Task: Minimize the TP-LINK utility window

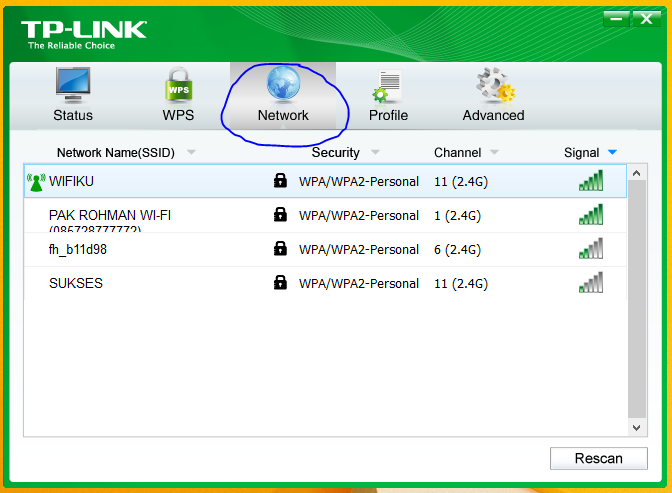Action: (616, 19)
